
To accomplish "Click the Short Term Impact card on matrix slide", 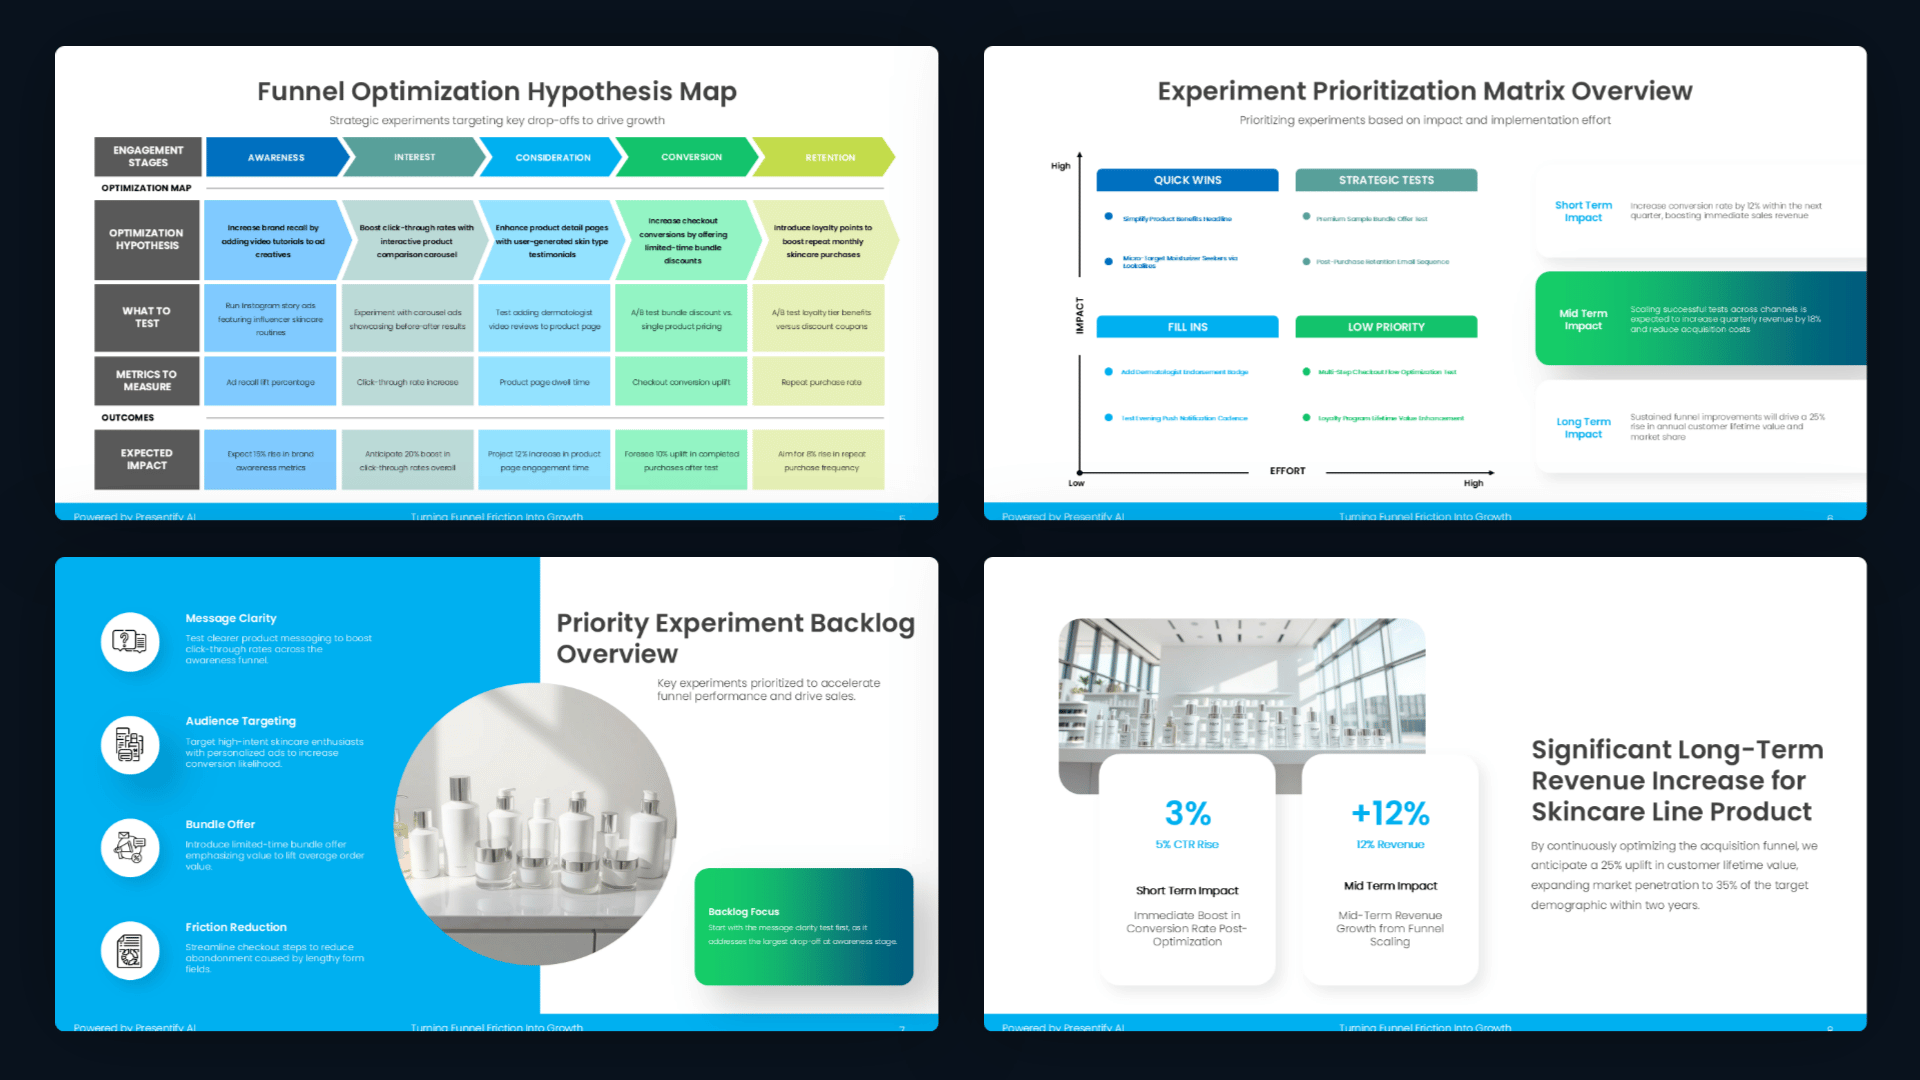I will point(1700,211).
